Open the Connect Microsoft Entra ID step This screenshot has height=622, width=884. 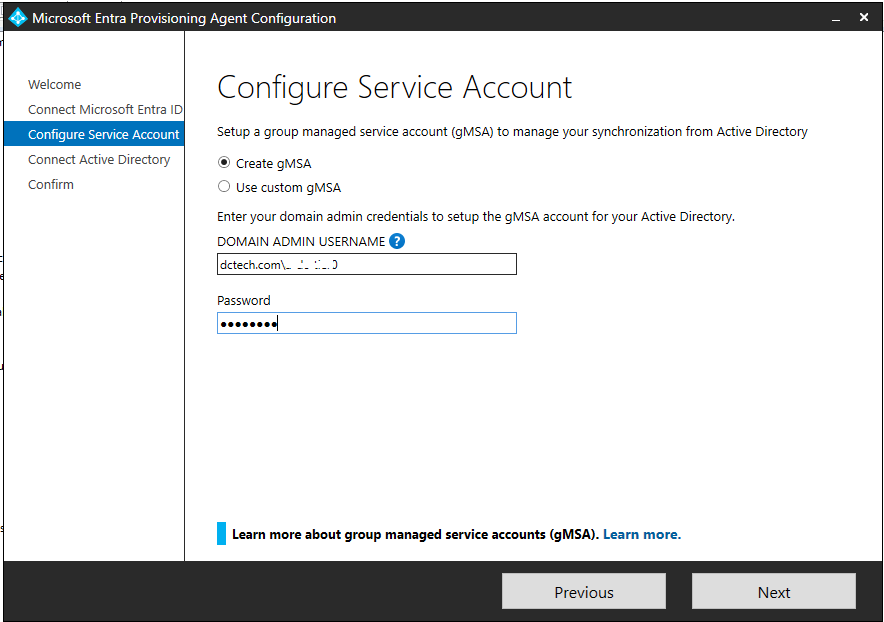click(x=93, y=109)
